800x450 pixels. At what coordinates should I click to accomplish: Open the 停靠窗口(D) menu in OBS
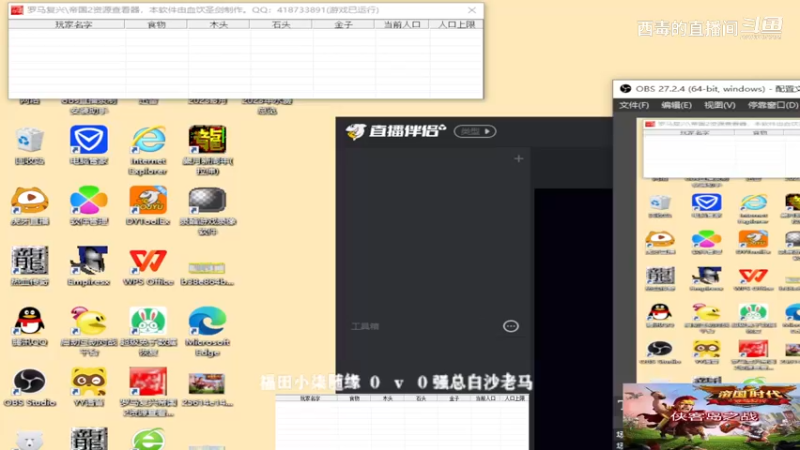click(x=772, y=105)
